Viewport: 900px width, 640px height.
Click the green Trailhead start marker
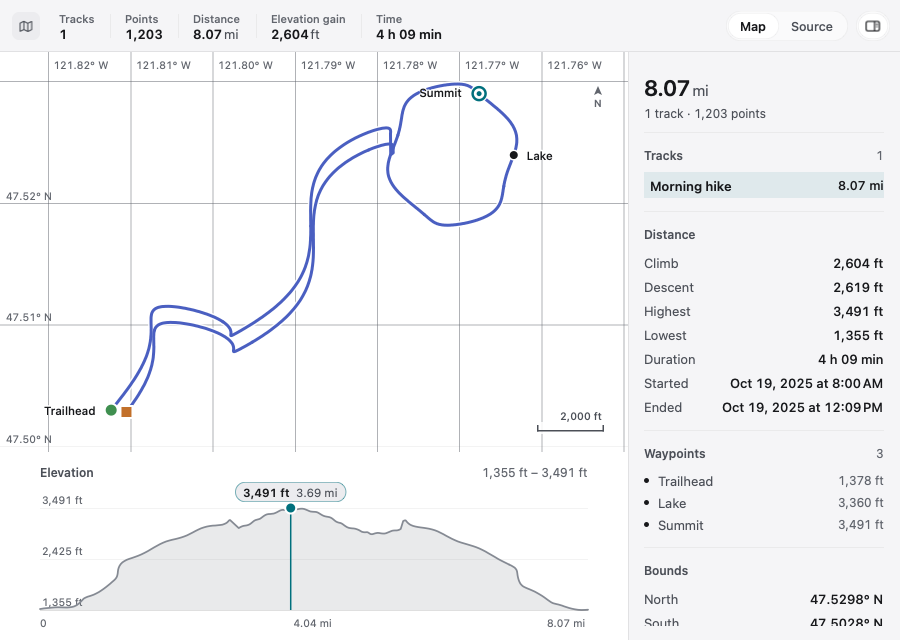(111, 410)
